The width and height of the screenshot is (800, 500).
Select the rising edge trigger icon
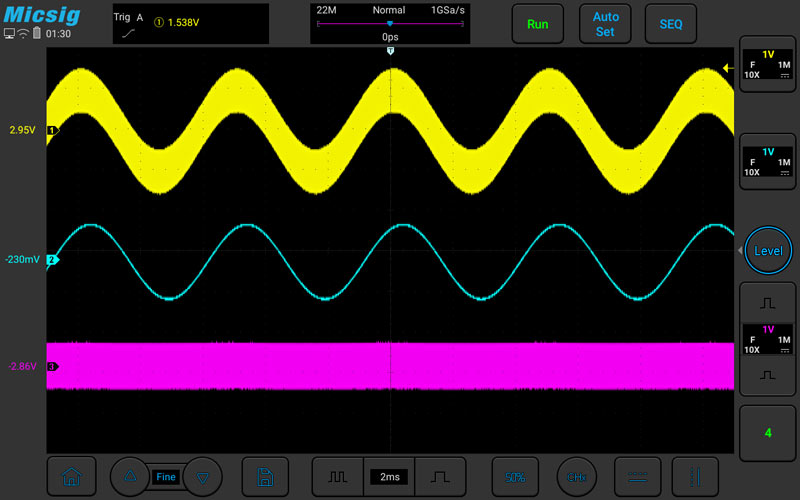pos(129,34)
